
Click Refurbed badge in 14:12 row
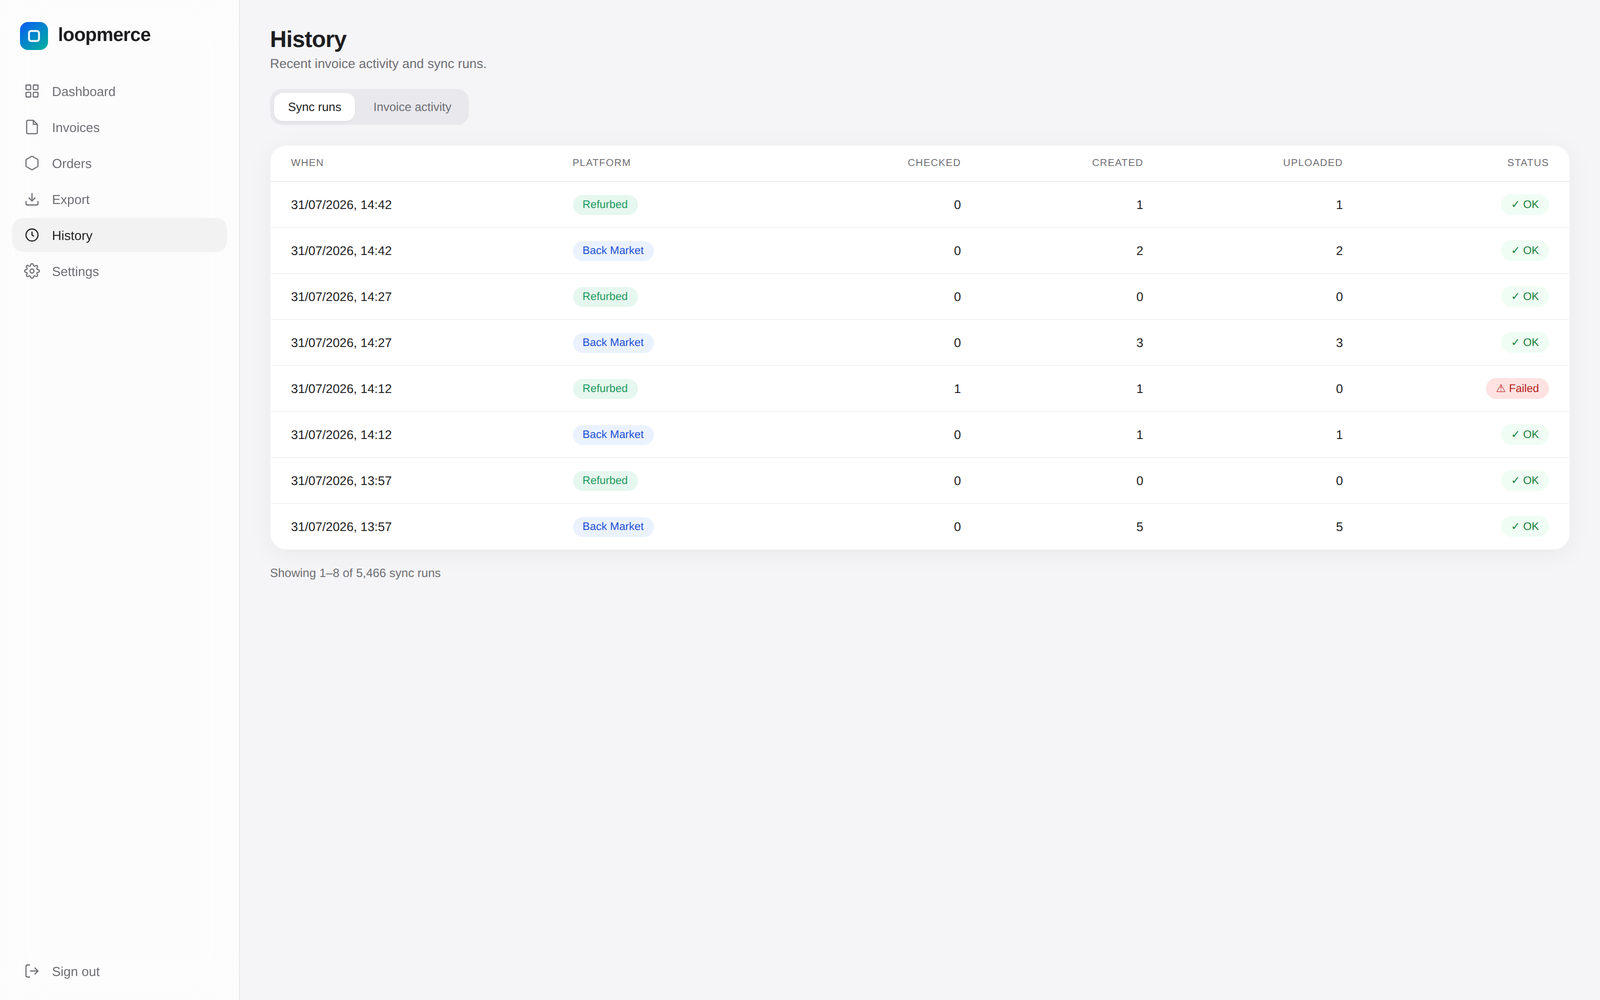(605, 388)
